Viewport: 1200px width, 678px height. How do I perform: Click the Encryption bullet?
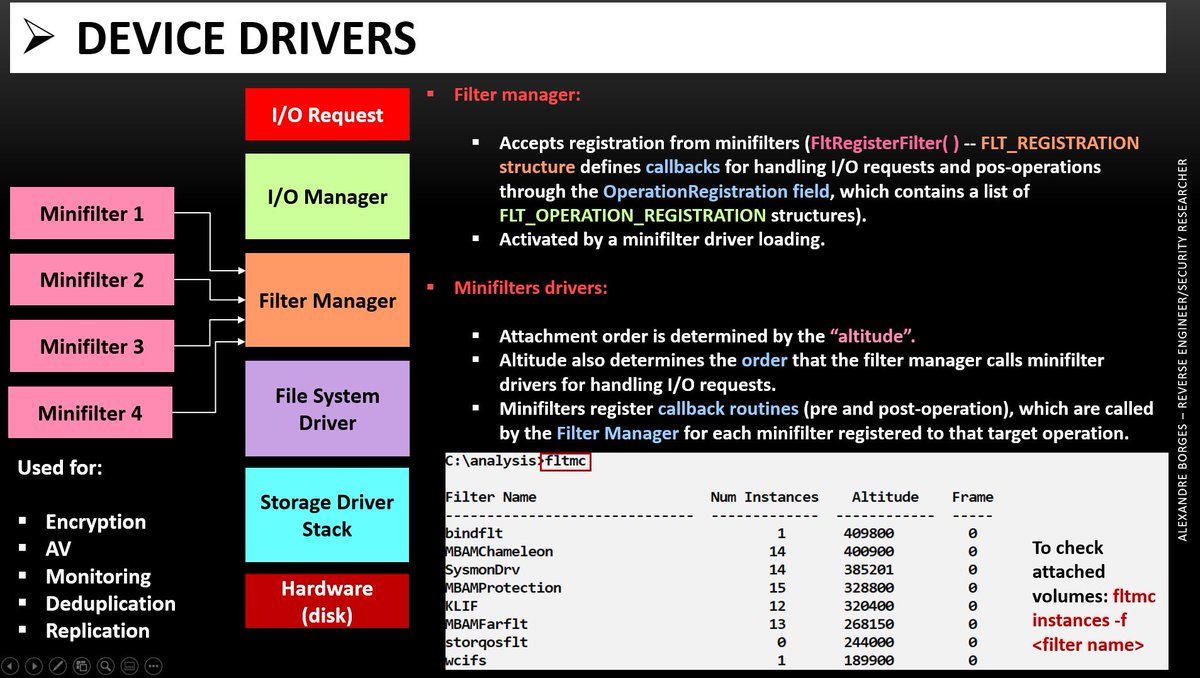(x=96, y=522)
